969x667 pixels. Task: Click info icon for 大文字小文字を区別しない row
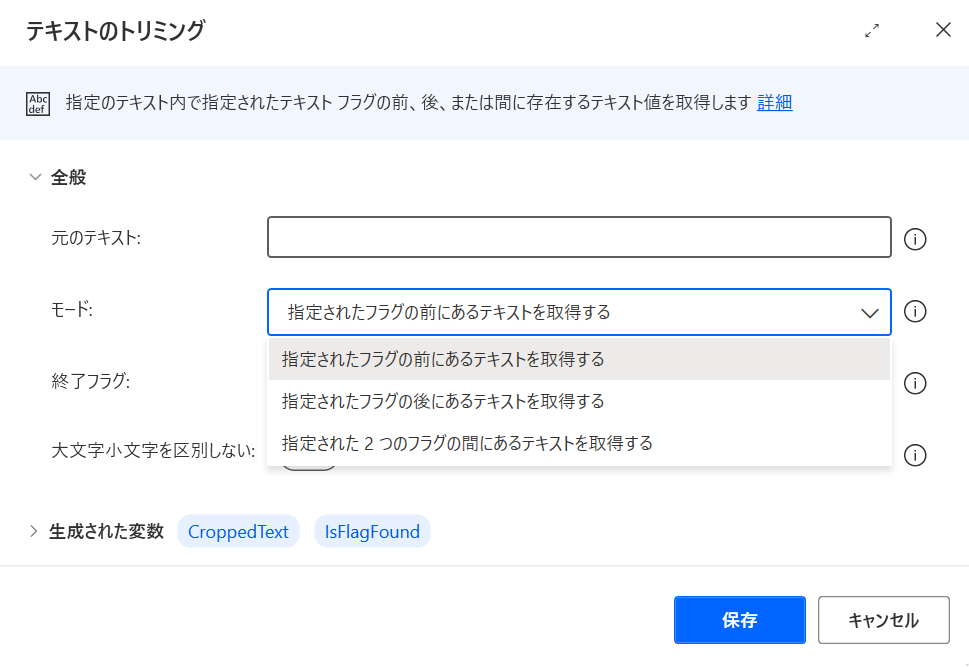coord(915,456)
